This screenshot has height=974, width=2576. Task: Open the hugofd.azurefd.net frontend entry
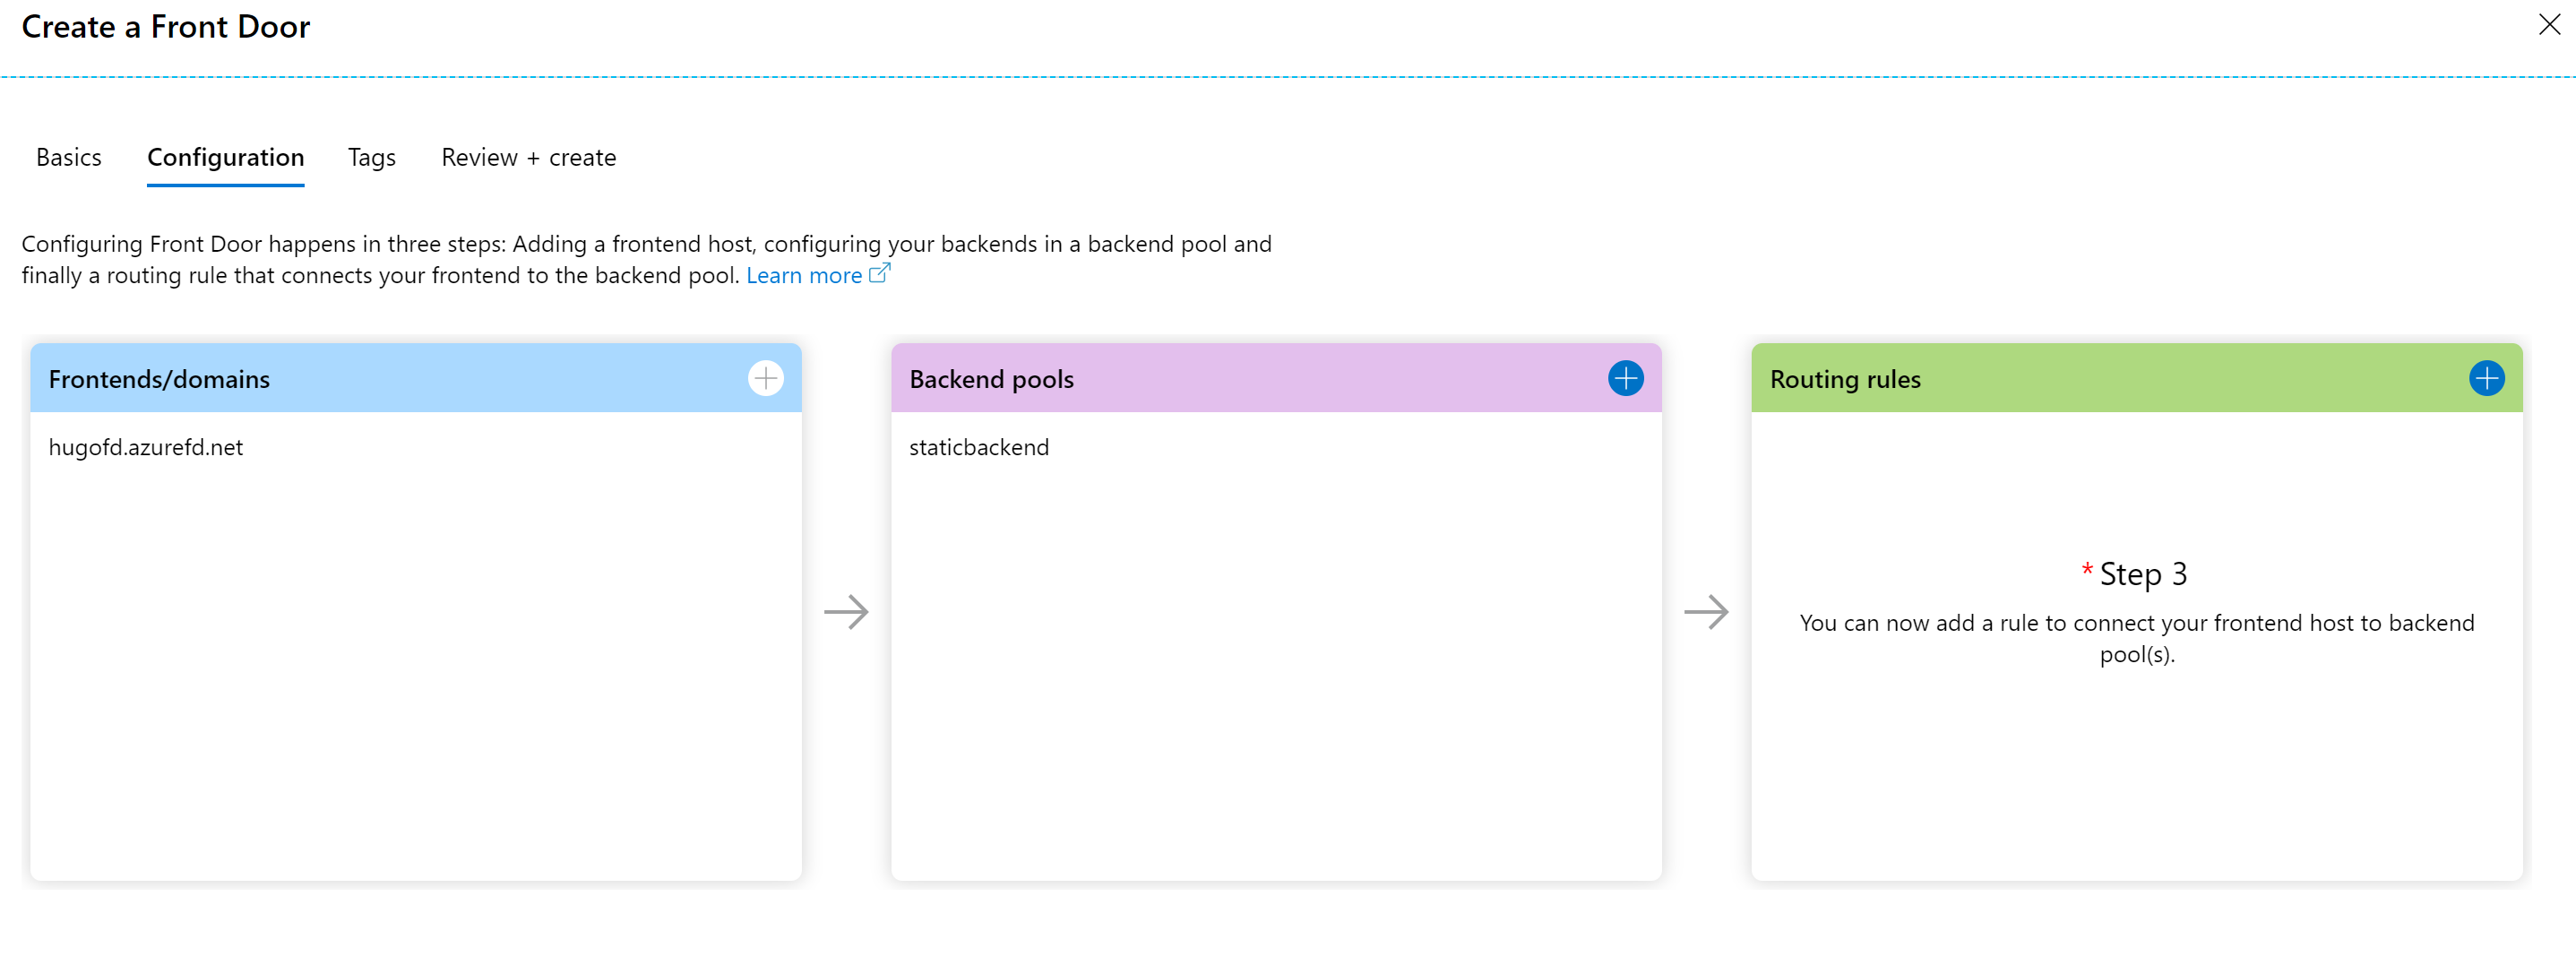(x=146, y=447)
